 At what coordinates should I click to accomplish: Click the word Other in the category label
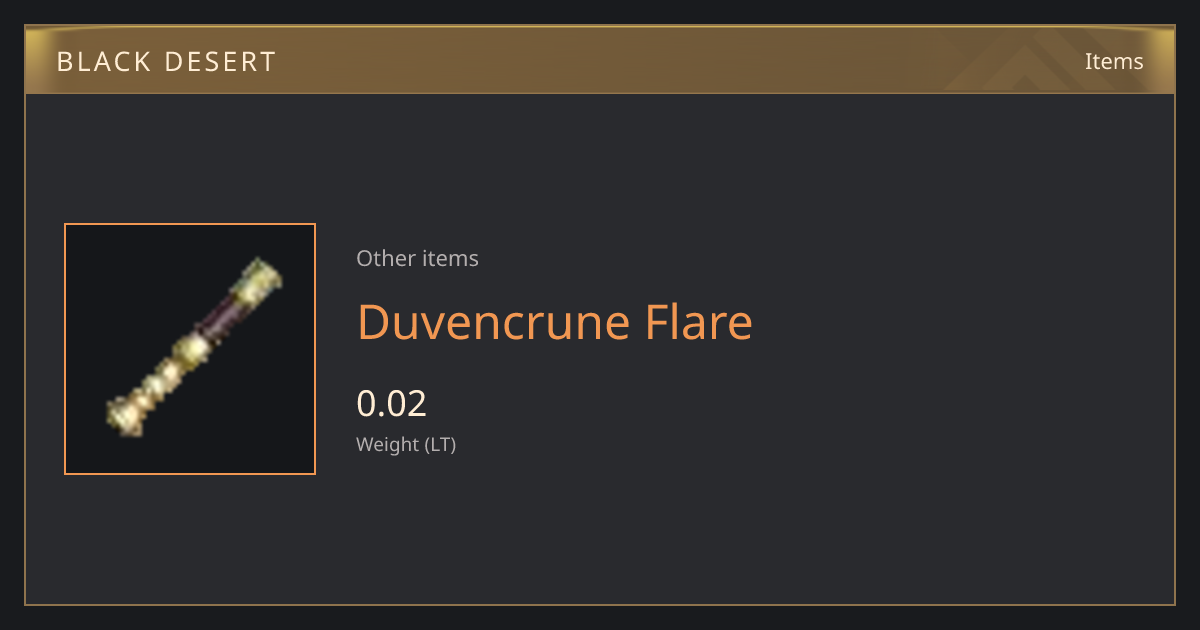[x=384, y=258]
